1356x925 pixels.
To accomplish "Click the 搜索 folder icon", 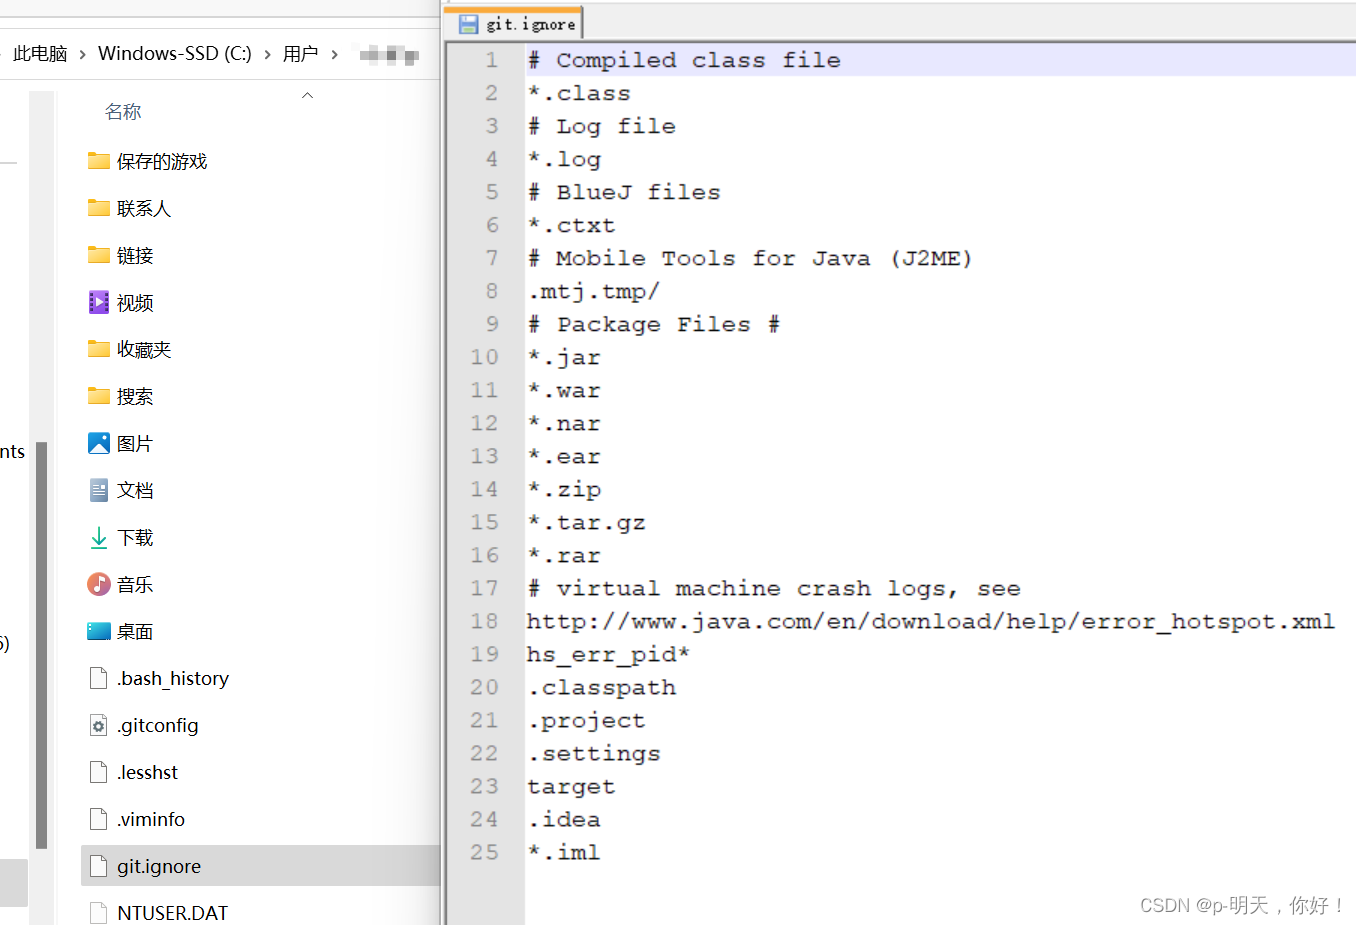I will (x=98, y=396).
